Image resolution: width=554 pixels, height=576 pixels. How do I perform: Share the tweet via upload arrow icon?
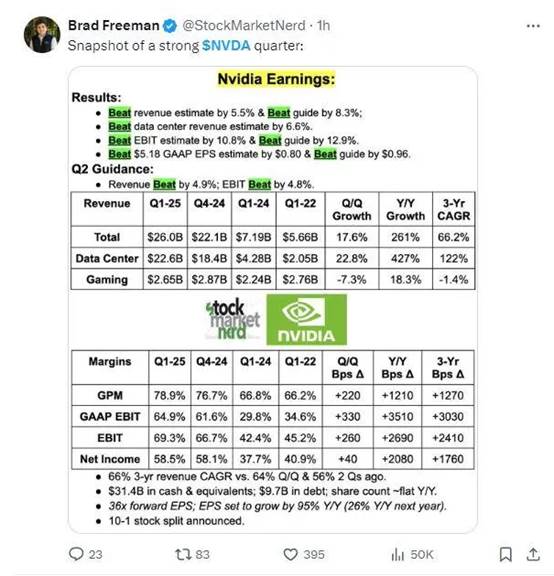pos(533,554)
